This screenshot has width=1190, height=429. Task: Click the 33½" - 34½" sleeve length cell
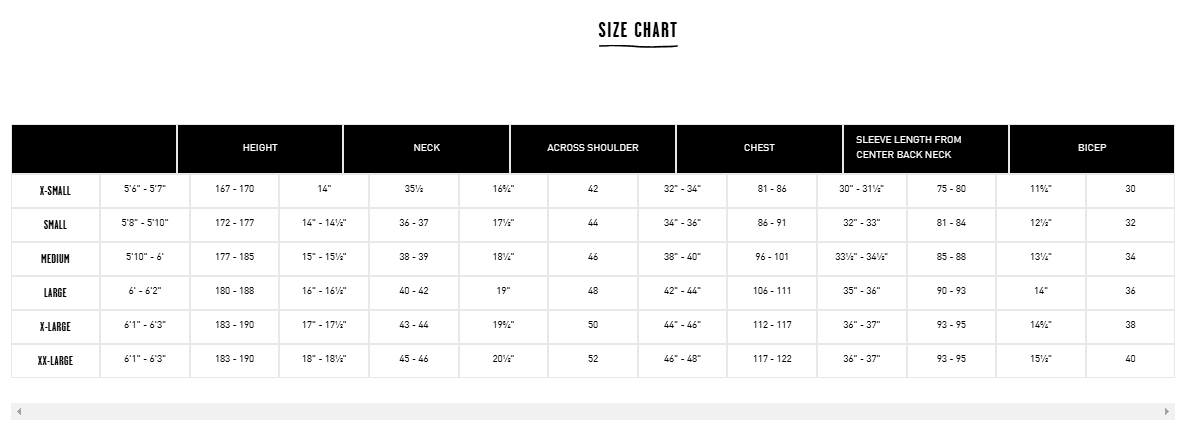[861, 257]
